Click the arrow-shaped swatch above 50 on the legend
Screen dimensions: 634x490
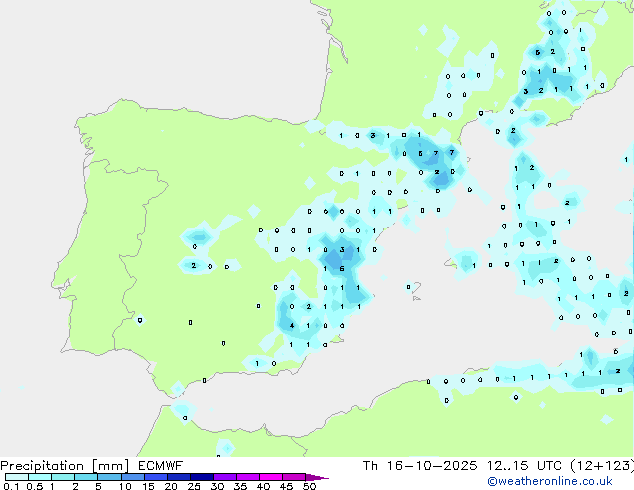coord(317,477)
